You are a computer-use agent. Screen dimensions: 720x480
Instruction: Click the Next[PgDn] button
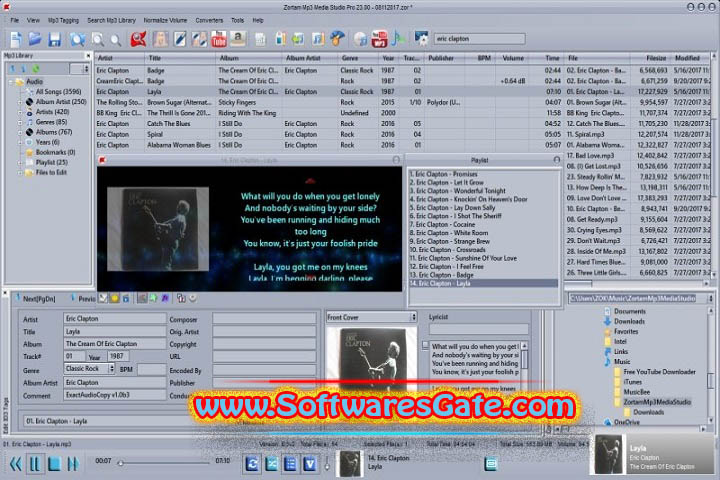[36, 299]
